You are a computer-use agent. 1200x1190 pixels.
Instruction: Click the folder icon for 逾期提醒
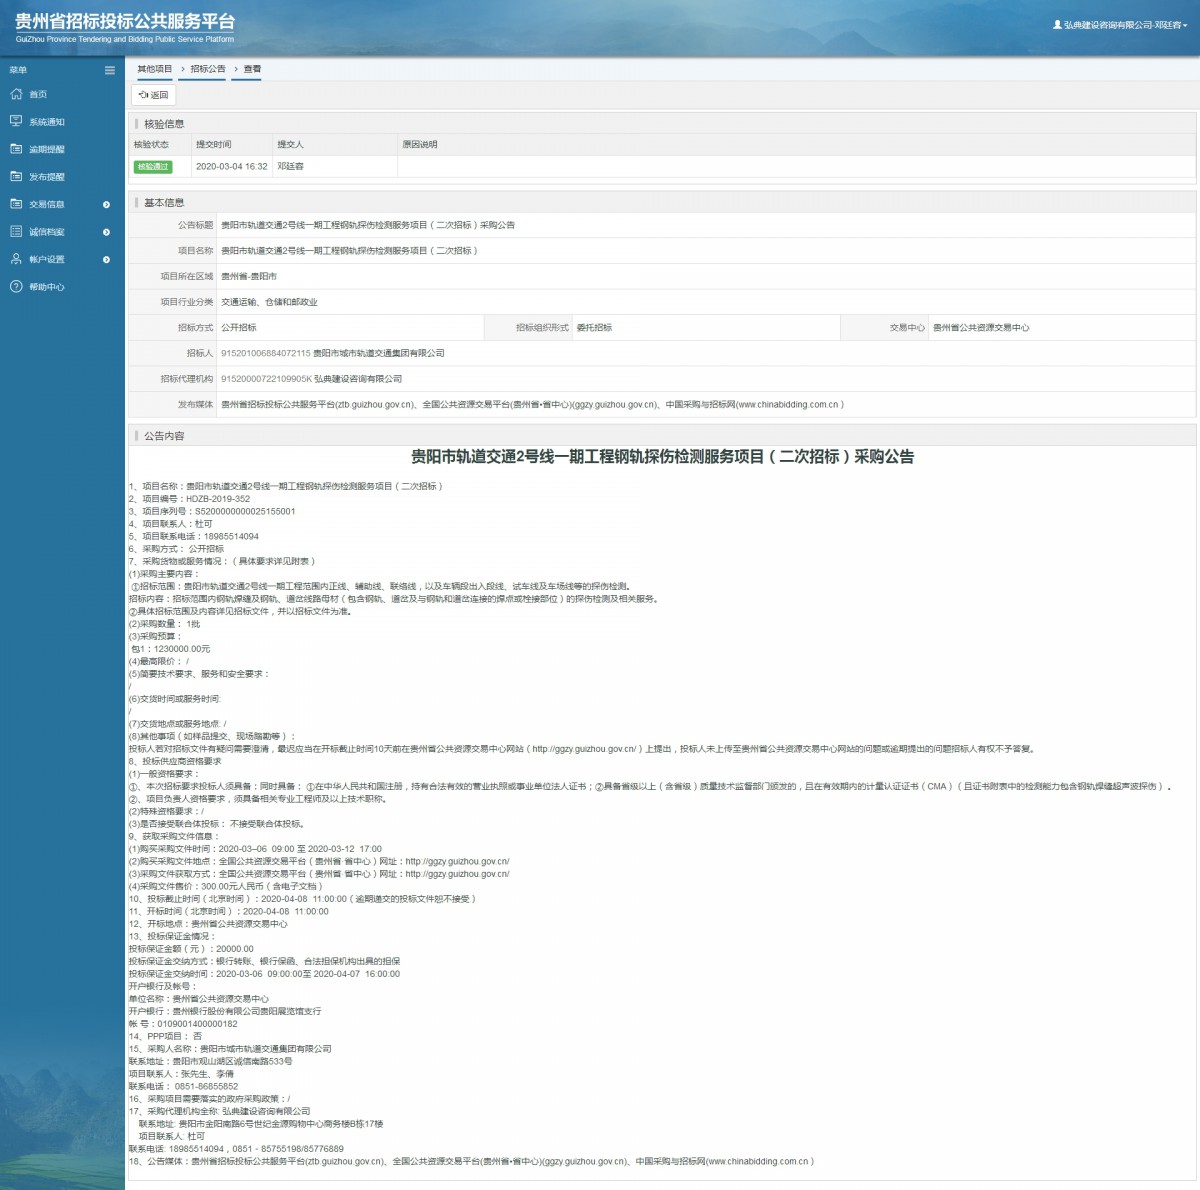16,149
